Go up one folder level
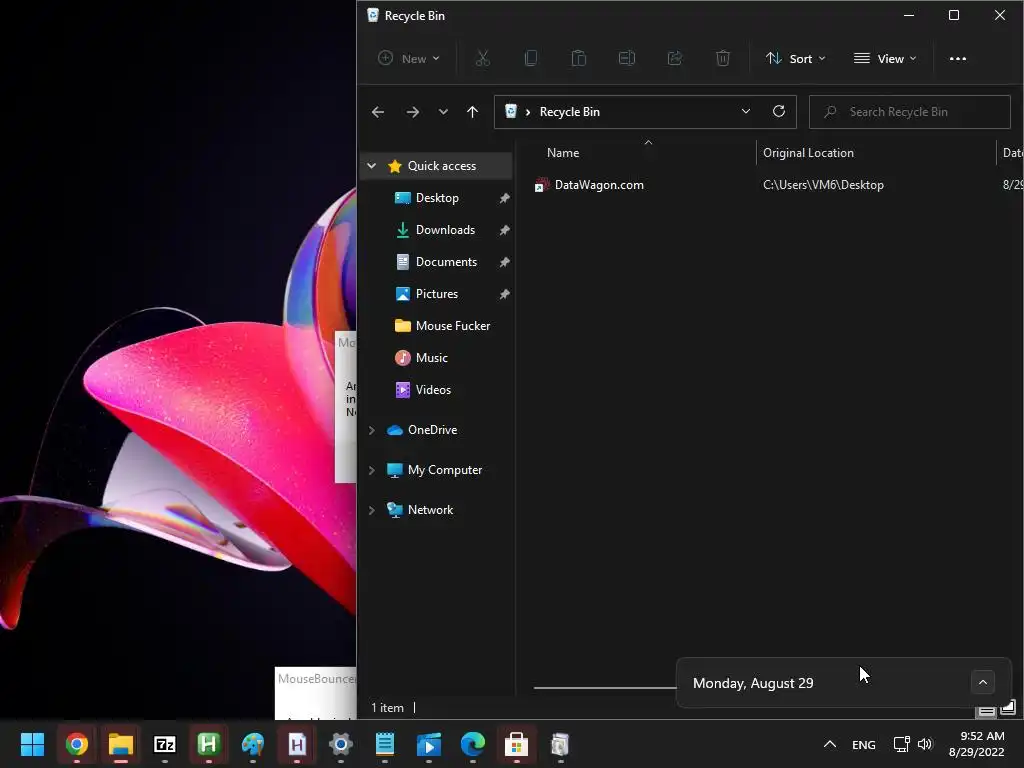Image resolution: width=1024 pixels, height=768 pixels. point(472,112)
